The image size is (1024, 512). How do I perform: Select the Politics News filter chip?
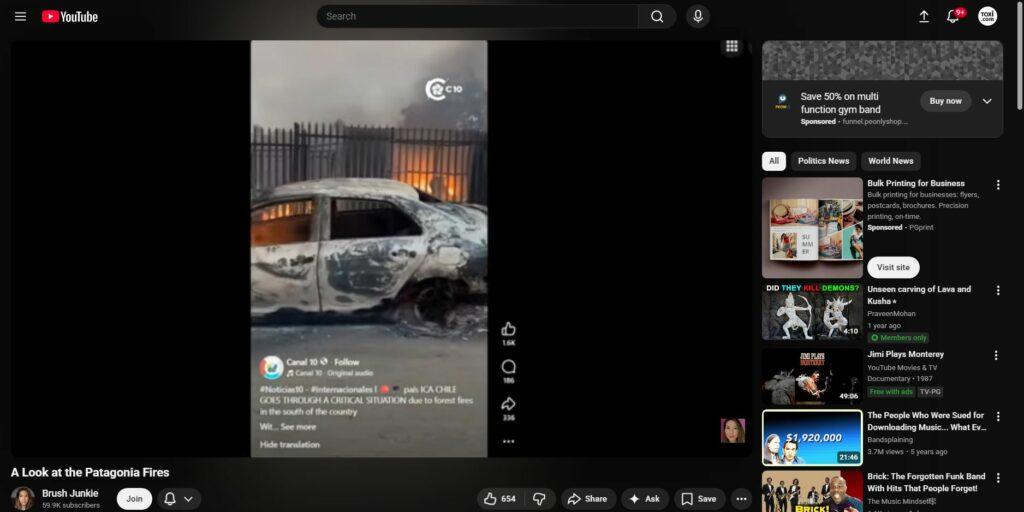(x=823, y=161)
